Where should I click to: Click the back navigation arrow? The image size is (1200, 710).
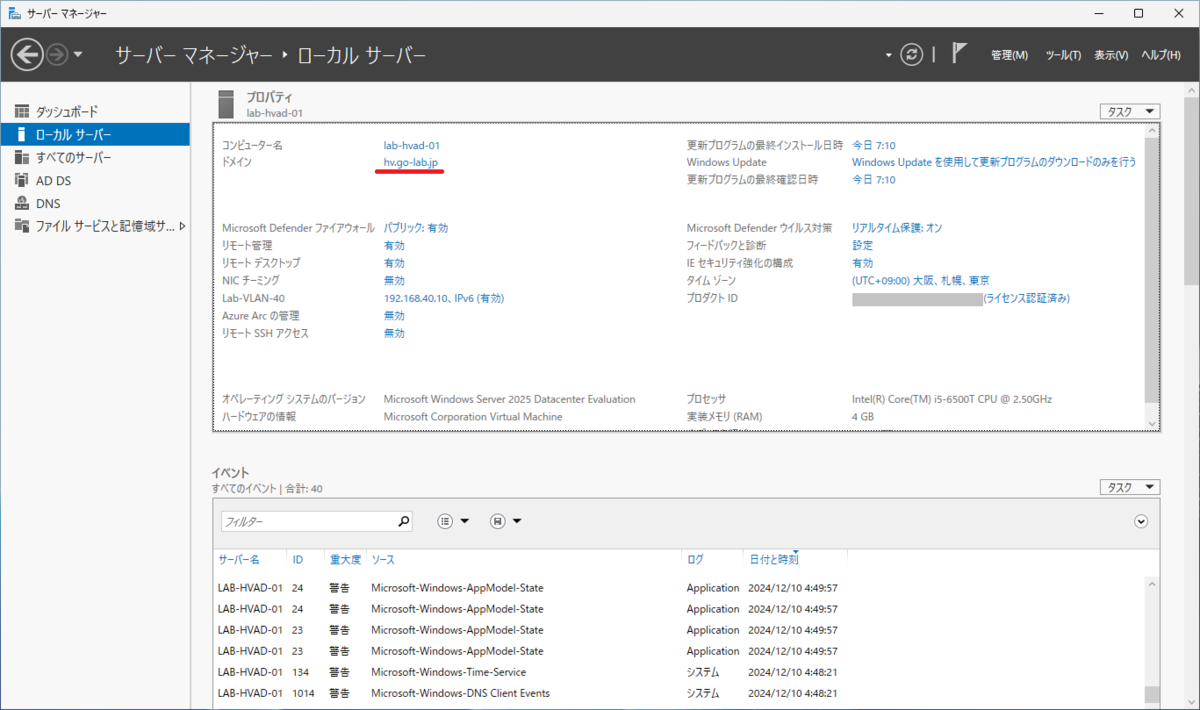click(x=27, y=54)
